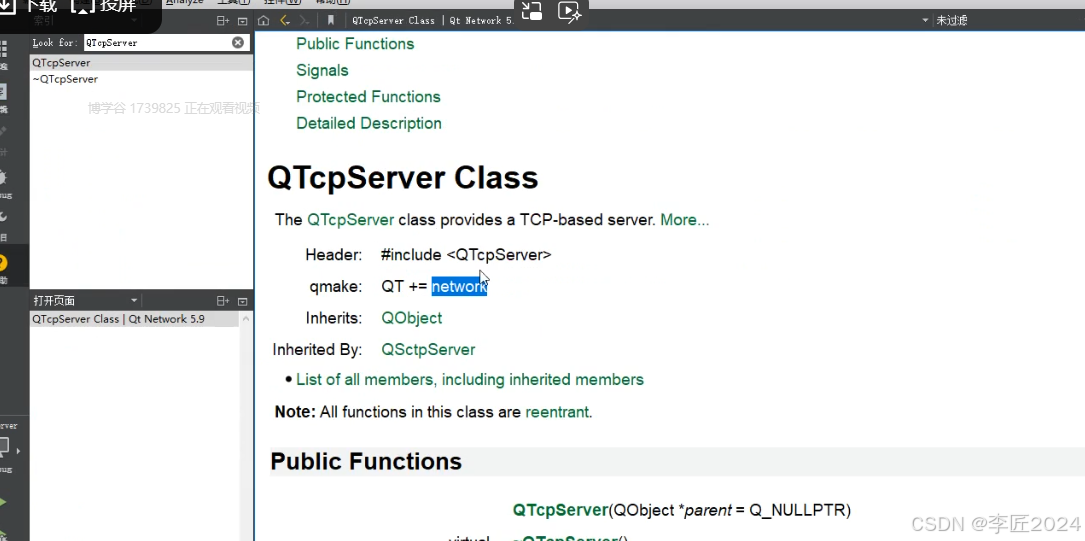Clear the Look for search field
Image resolution: width=1085 pixels, height=541 pixels.
pos(237,42)
